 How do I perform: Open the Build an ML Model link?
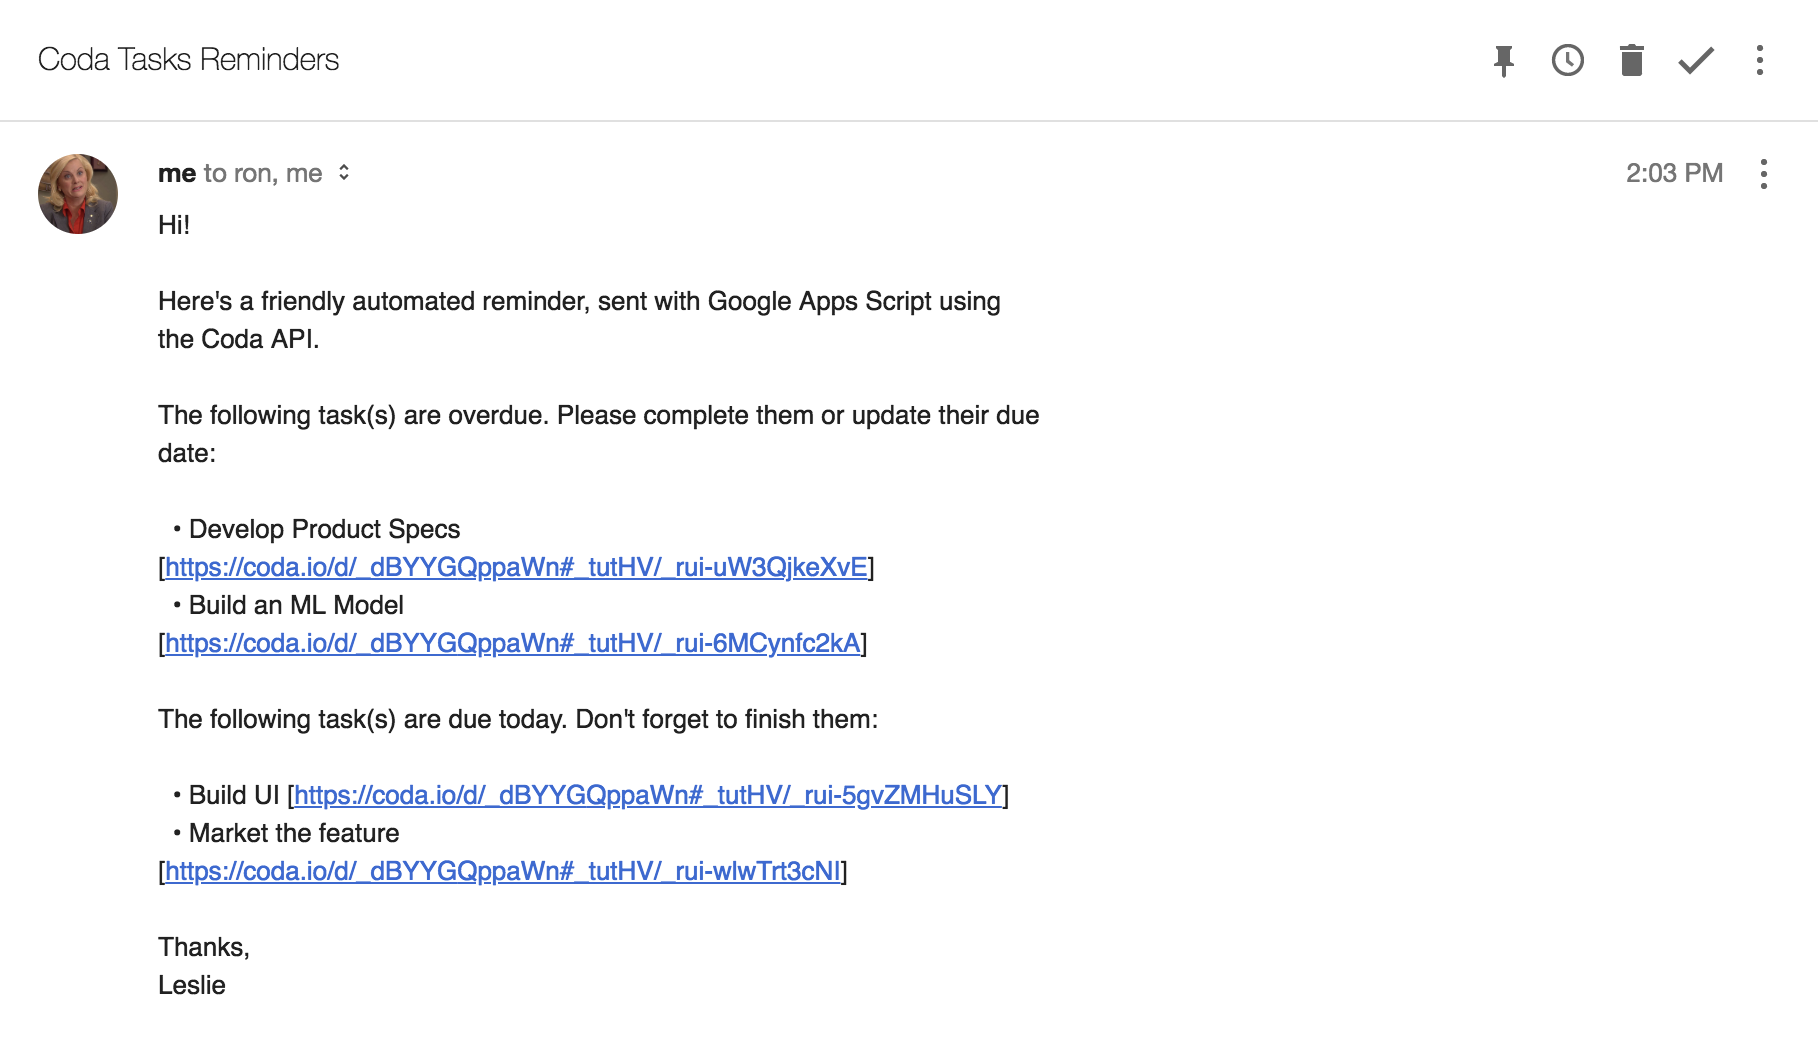pos(512,644)
